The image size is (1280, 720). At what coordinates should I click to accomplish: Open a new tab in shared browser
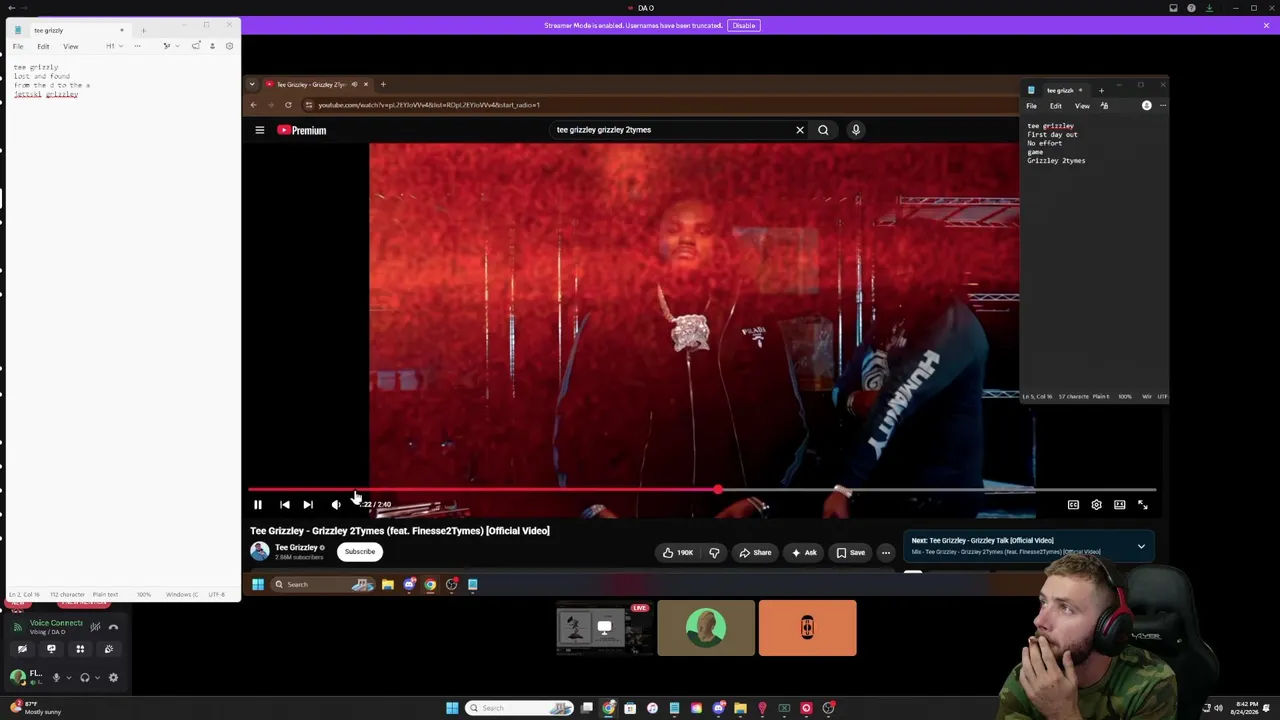(x=383, y=84)
